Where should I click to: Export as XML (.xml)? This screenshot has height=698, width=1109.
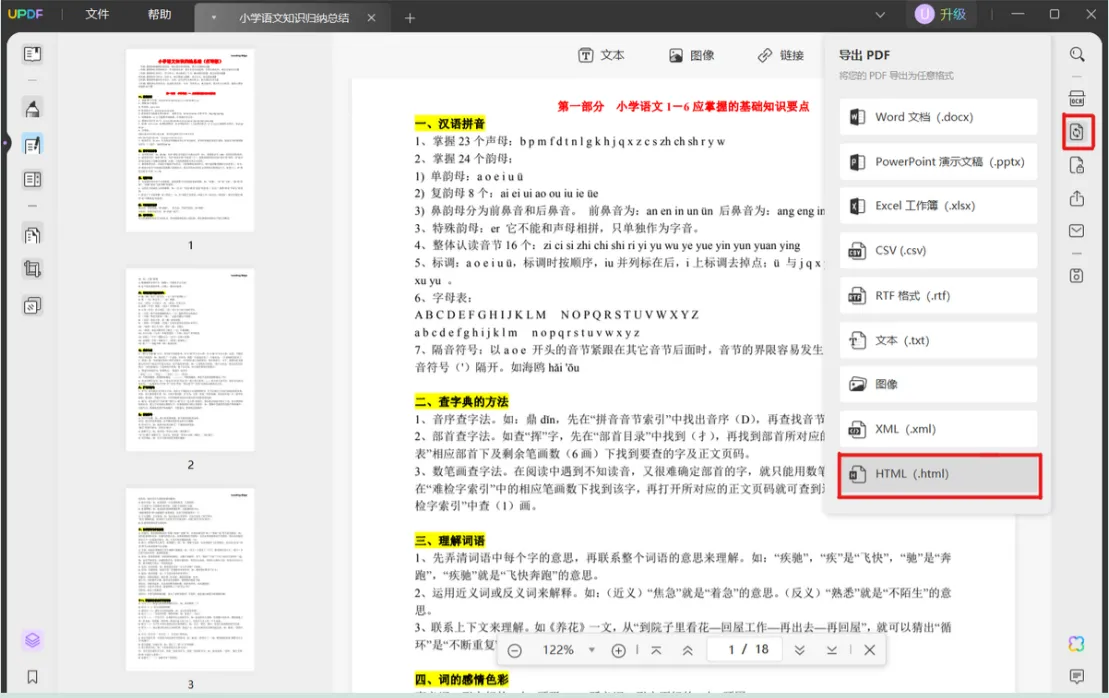tap(938, 429)
